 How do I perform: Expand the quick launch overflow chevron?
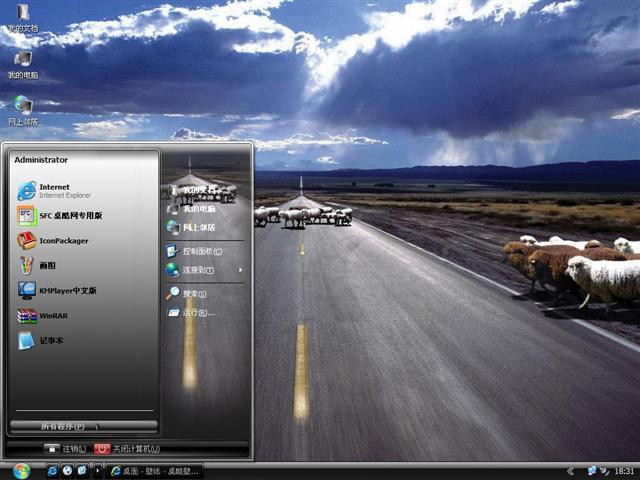pyautogui.click(x=98, y=471)
